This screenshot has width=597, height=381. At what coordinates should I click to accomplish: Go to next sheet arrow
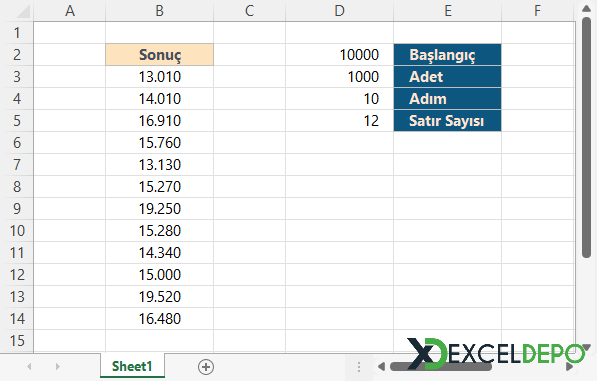point(57,367)
